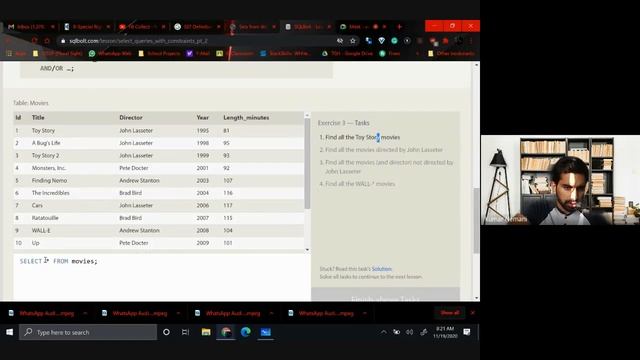Click the 'Up' title cell

pos(36,243)
